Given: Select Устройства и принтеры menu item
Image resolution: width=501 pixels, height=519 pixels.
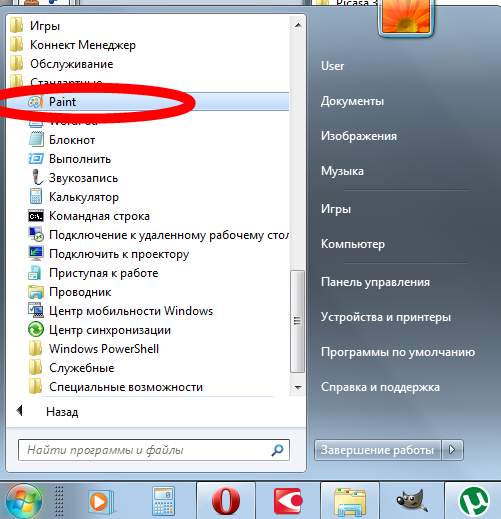Looking at the screenshot, I should point(386,317).
